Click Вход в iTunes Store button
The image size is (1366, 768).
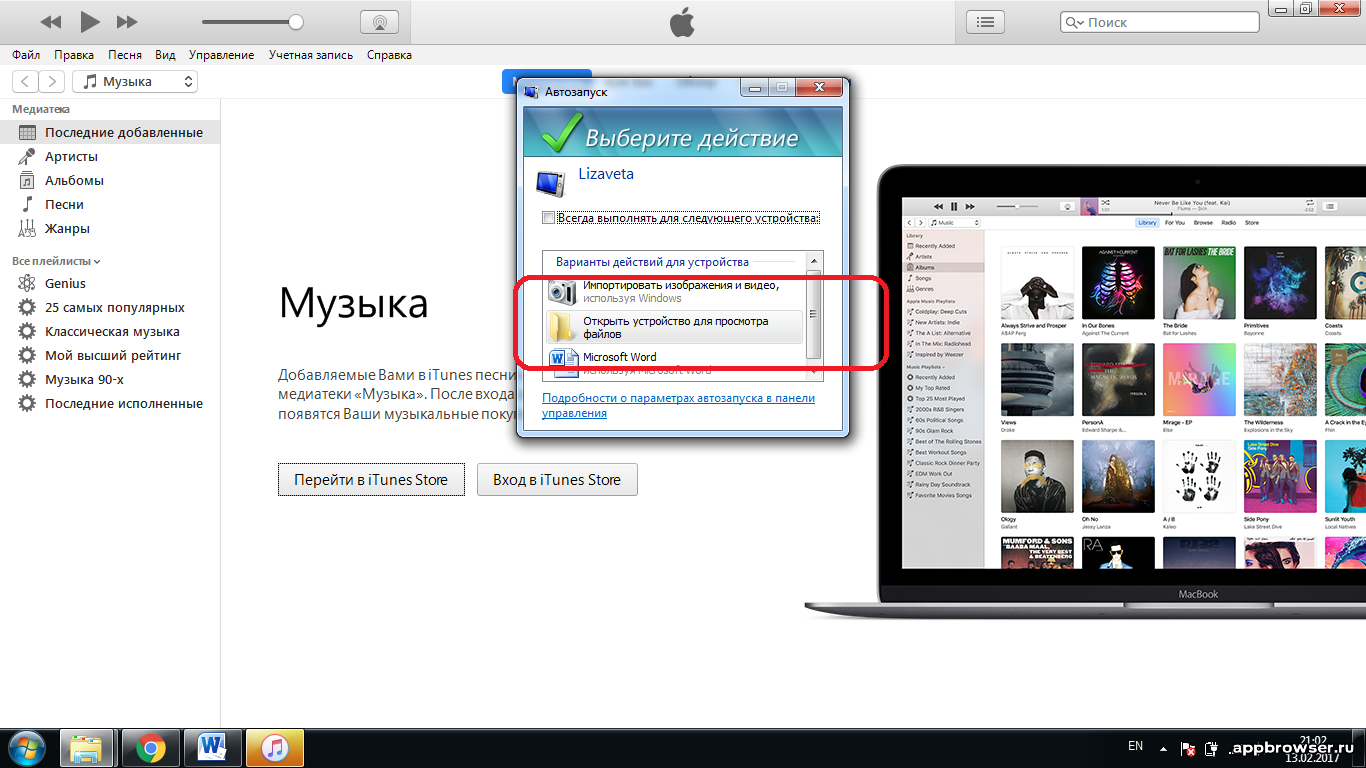coord(557,479)
